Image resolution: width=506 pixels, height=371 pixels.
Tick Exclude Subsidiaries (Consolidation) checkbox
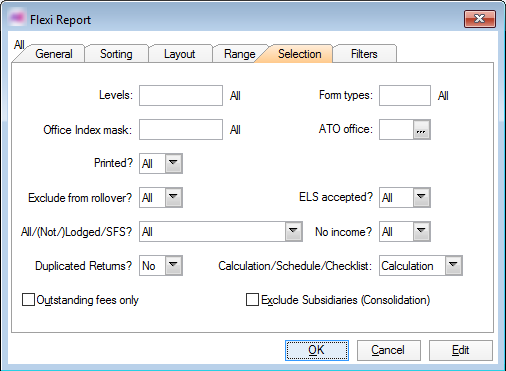(x=252, y=299)
